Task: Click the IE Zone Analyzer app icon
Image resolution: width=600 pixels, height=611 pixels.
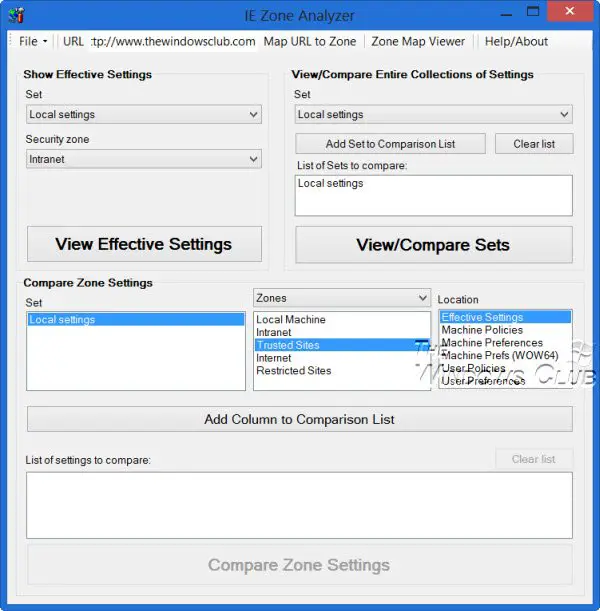Action: tap(16, 15)
